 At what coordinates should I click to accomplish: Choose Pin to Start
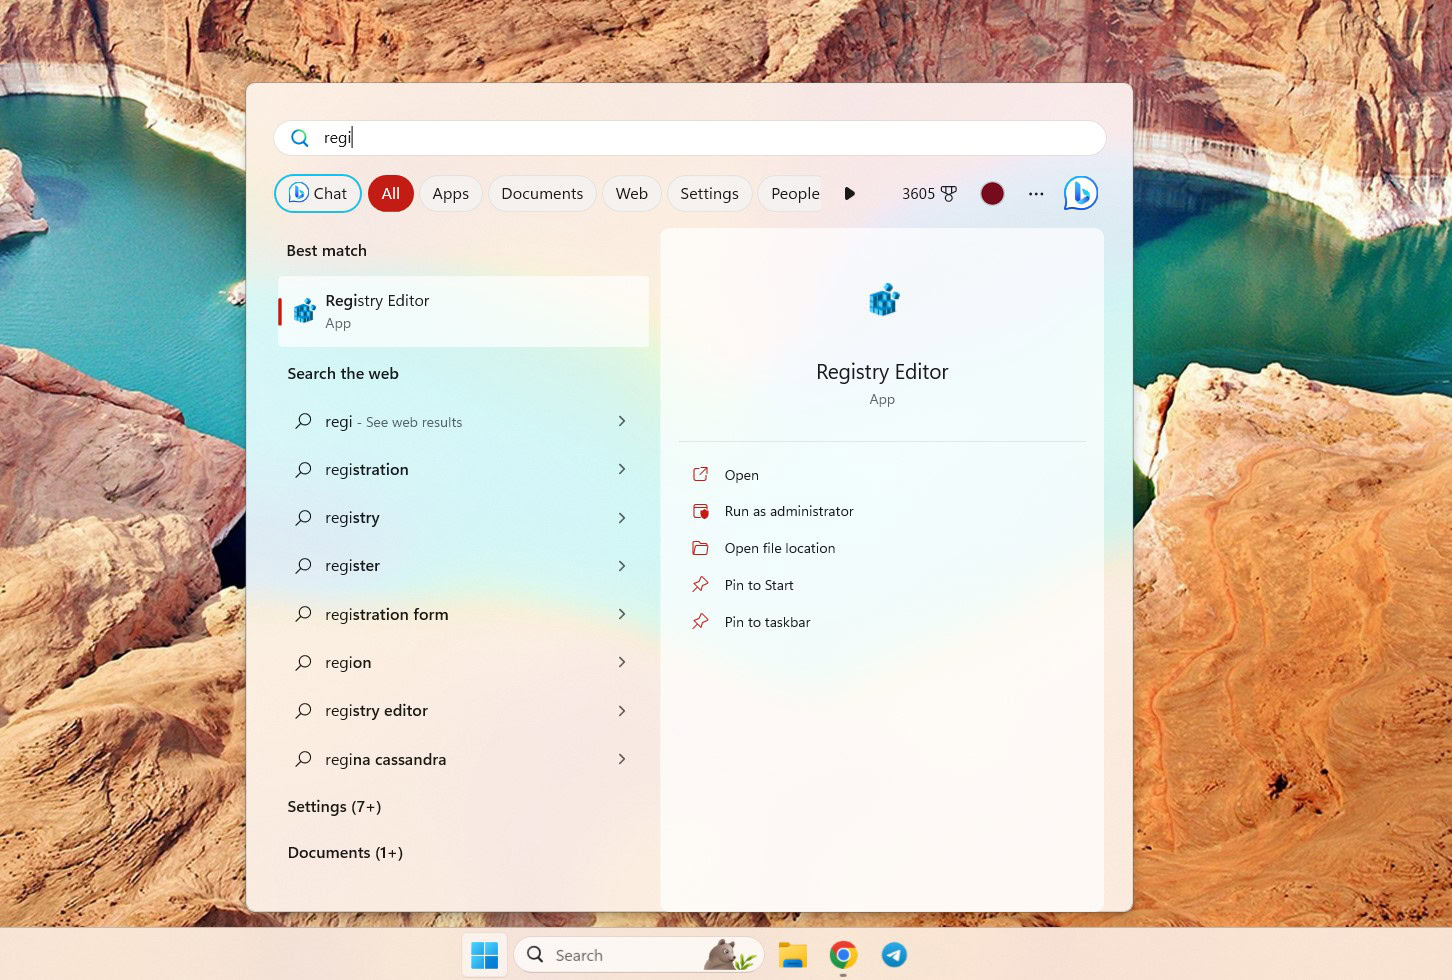[759, 585]
